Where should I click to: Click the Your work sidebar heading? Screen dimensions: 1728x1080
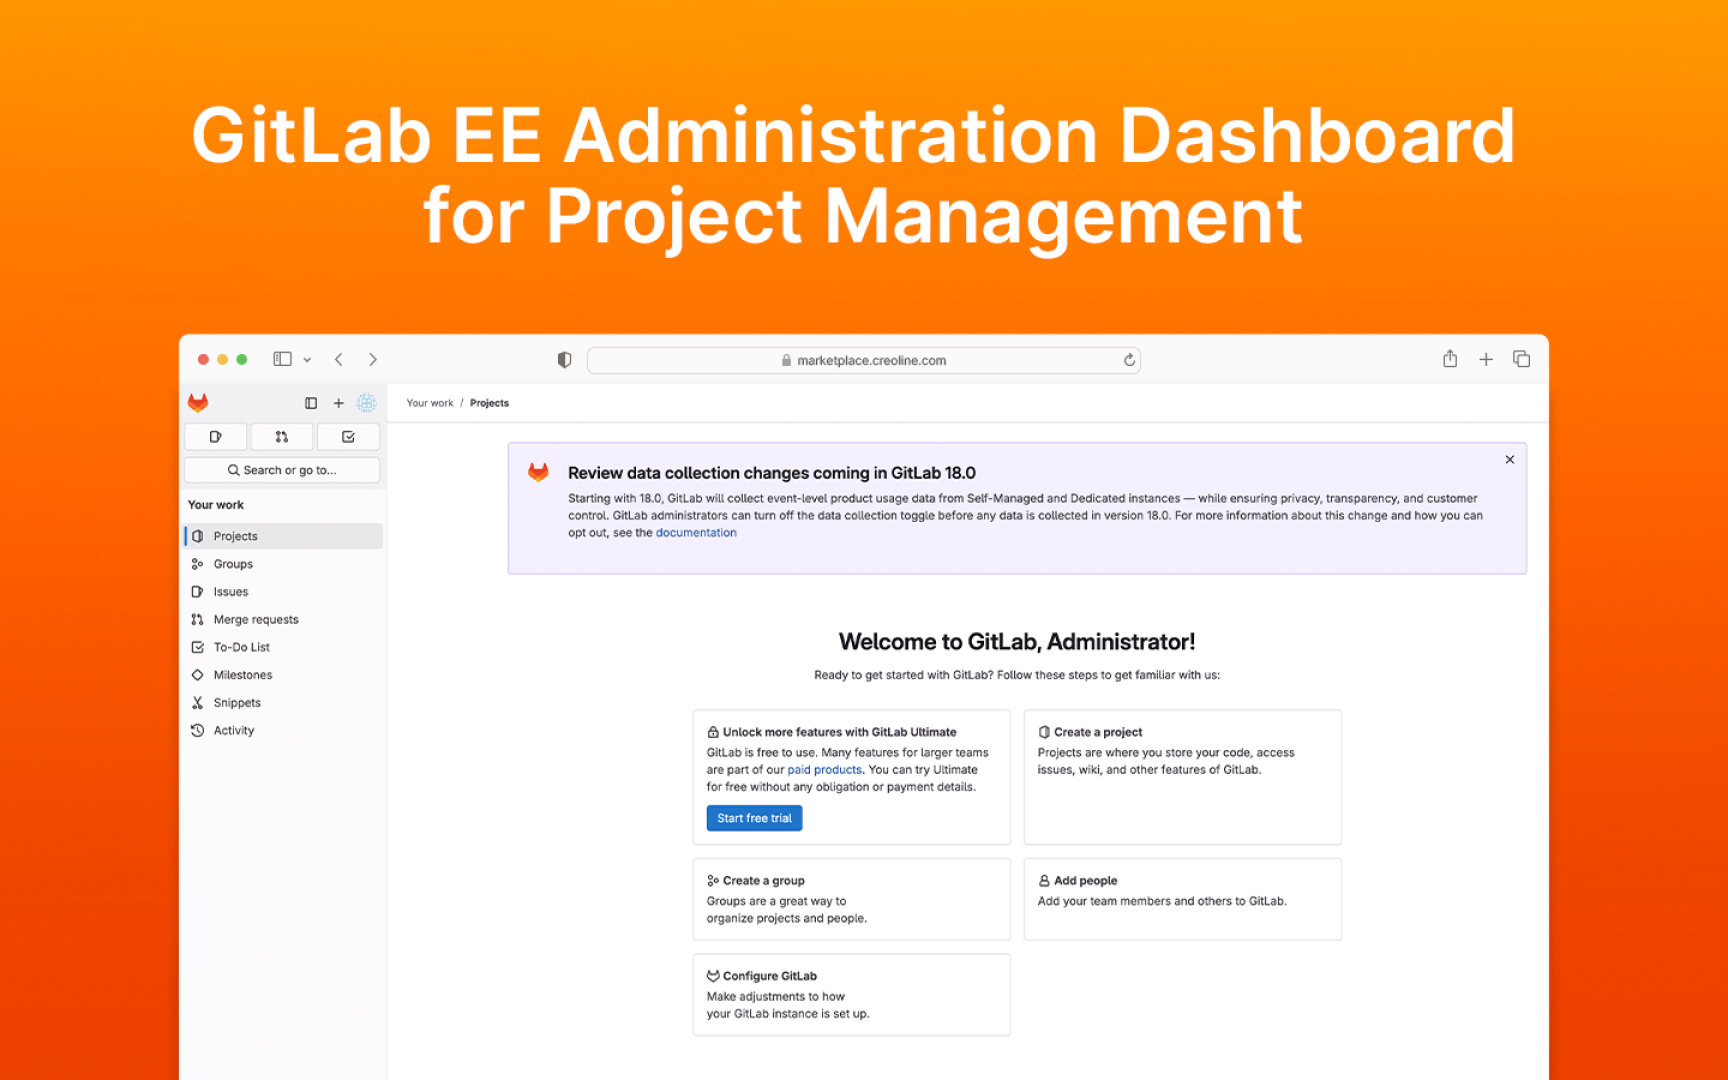click(216, 505)
